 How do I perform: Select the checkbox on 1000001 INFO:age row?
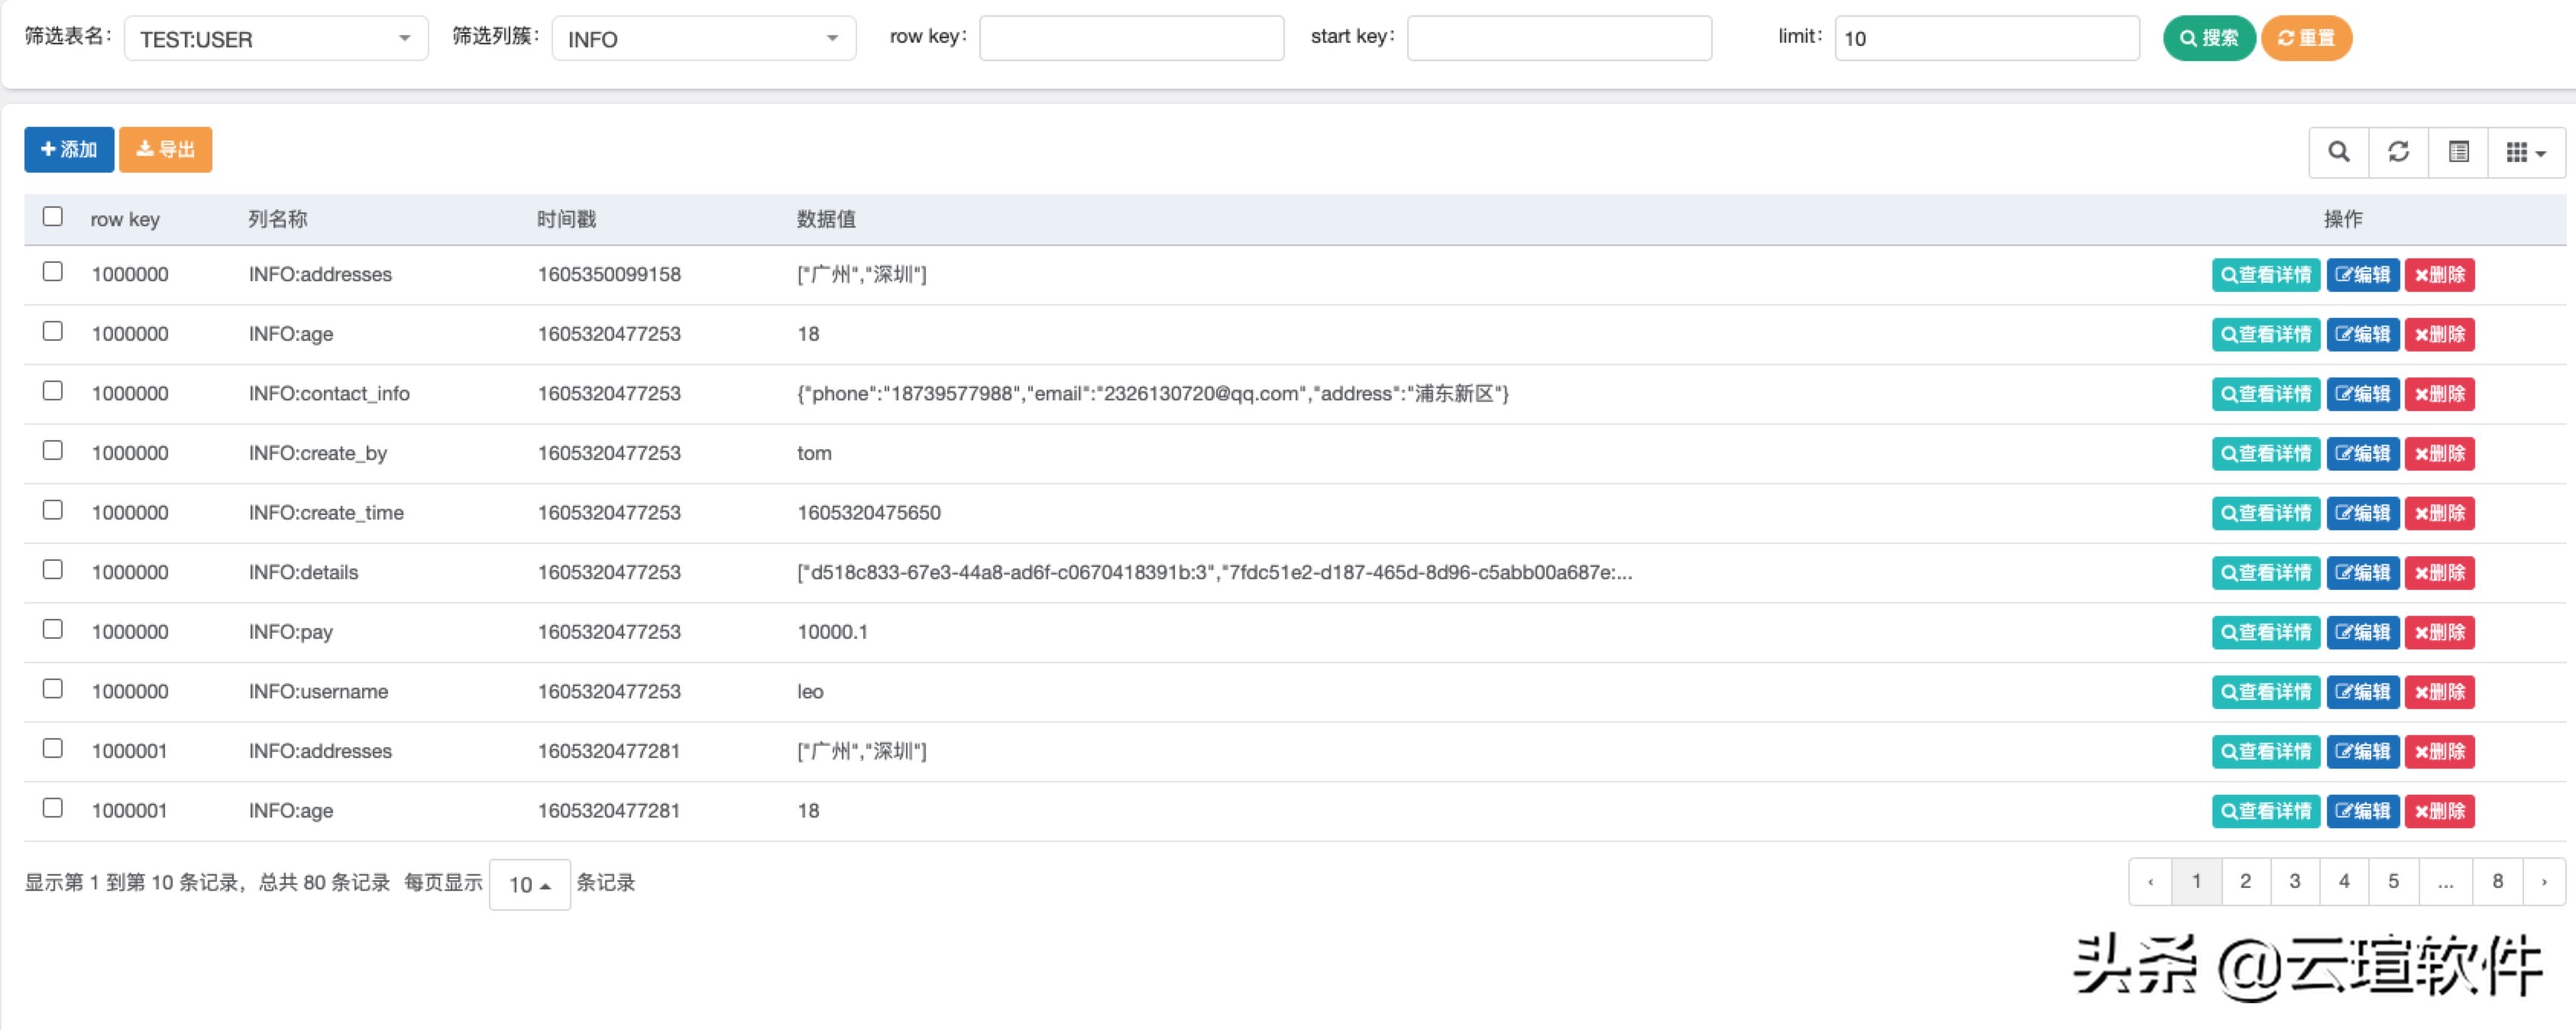point(52,807)
